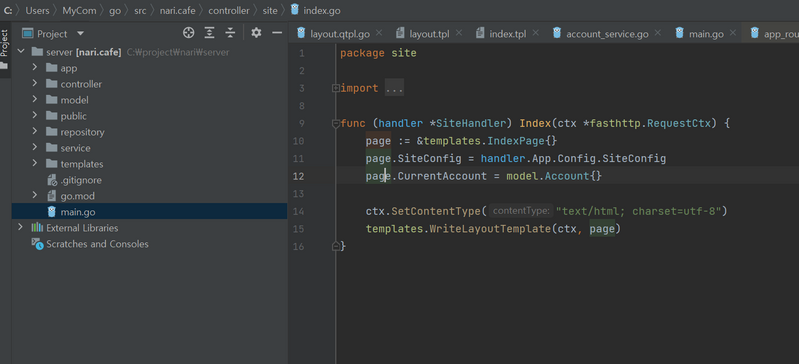Viewport: 800px width, 364px height.
Task: Click line number 12 in the gutter
Action: pyautogui.click(x=298, y=176)
